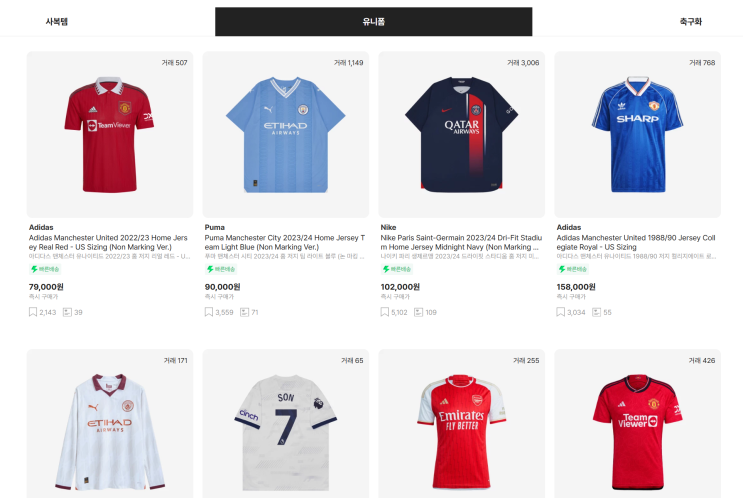This screenshot has width=743, height=498.
Task: Open the Adidas Manchester United 2022/23 Home Jersey title link
Action: 109,242
